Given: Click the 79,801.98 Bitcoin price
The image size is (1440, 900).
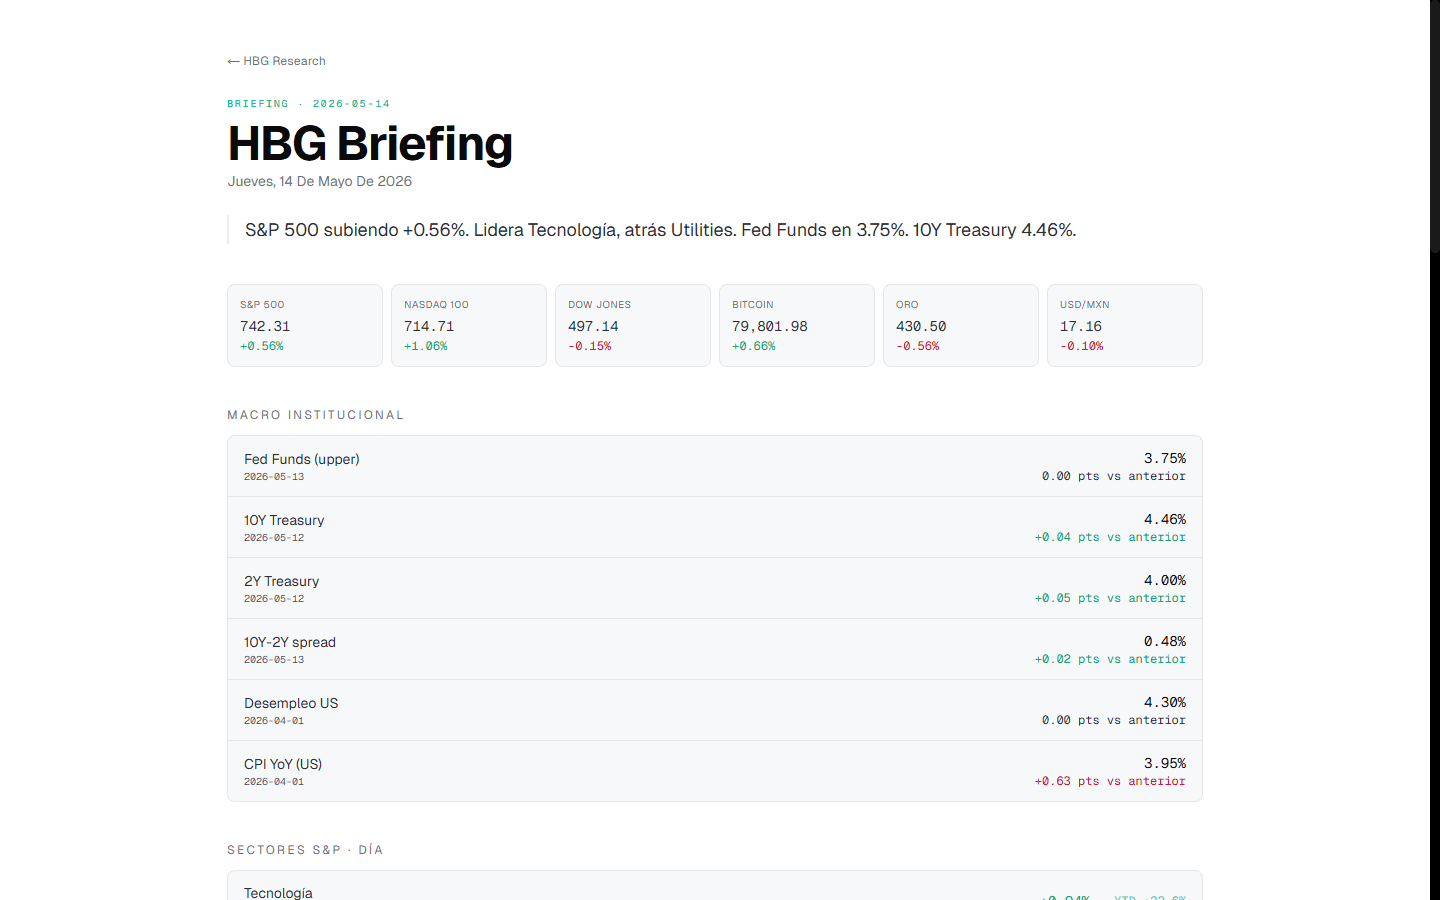Looking at the screenshot, I should click(x=770, y=326).
